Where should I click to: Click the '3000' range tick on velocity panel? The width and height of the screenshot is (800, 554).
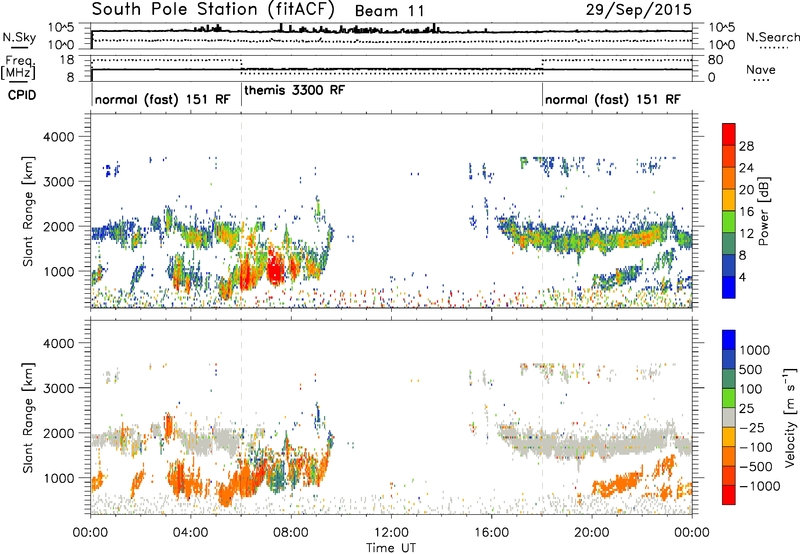point(58,388)
